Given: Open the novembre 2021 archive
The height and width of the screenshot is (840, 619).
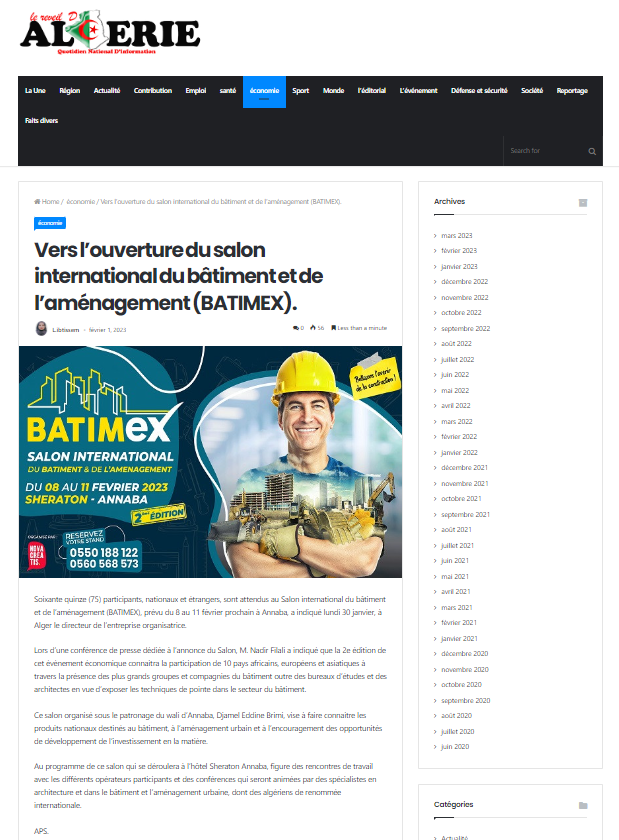Looking at the screenshot, I should point(465,484).
